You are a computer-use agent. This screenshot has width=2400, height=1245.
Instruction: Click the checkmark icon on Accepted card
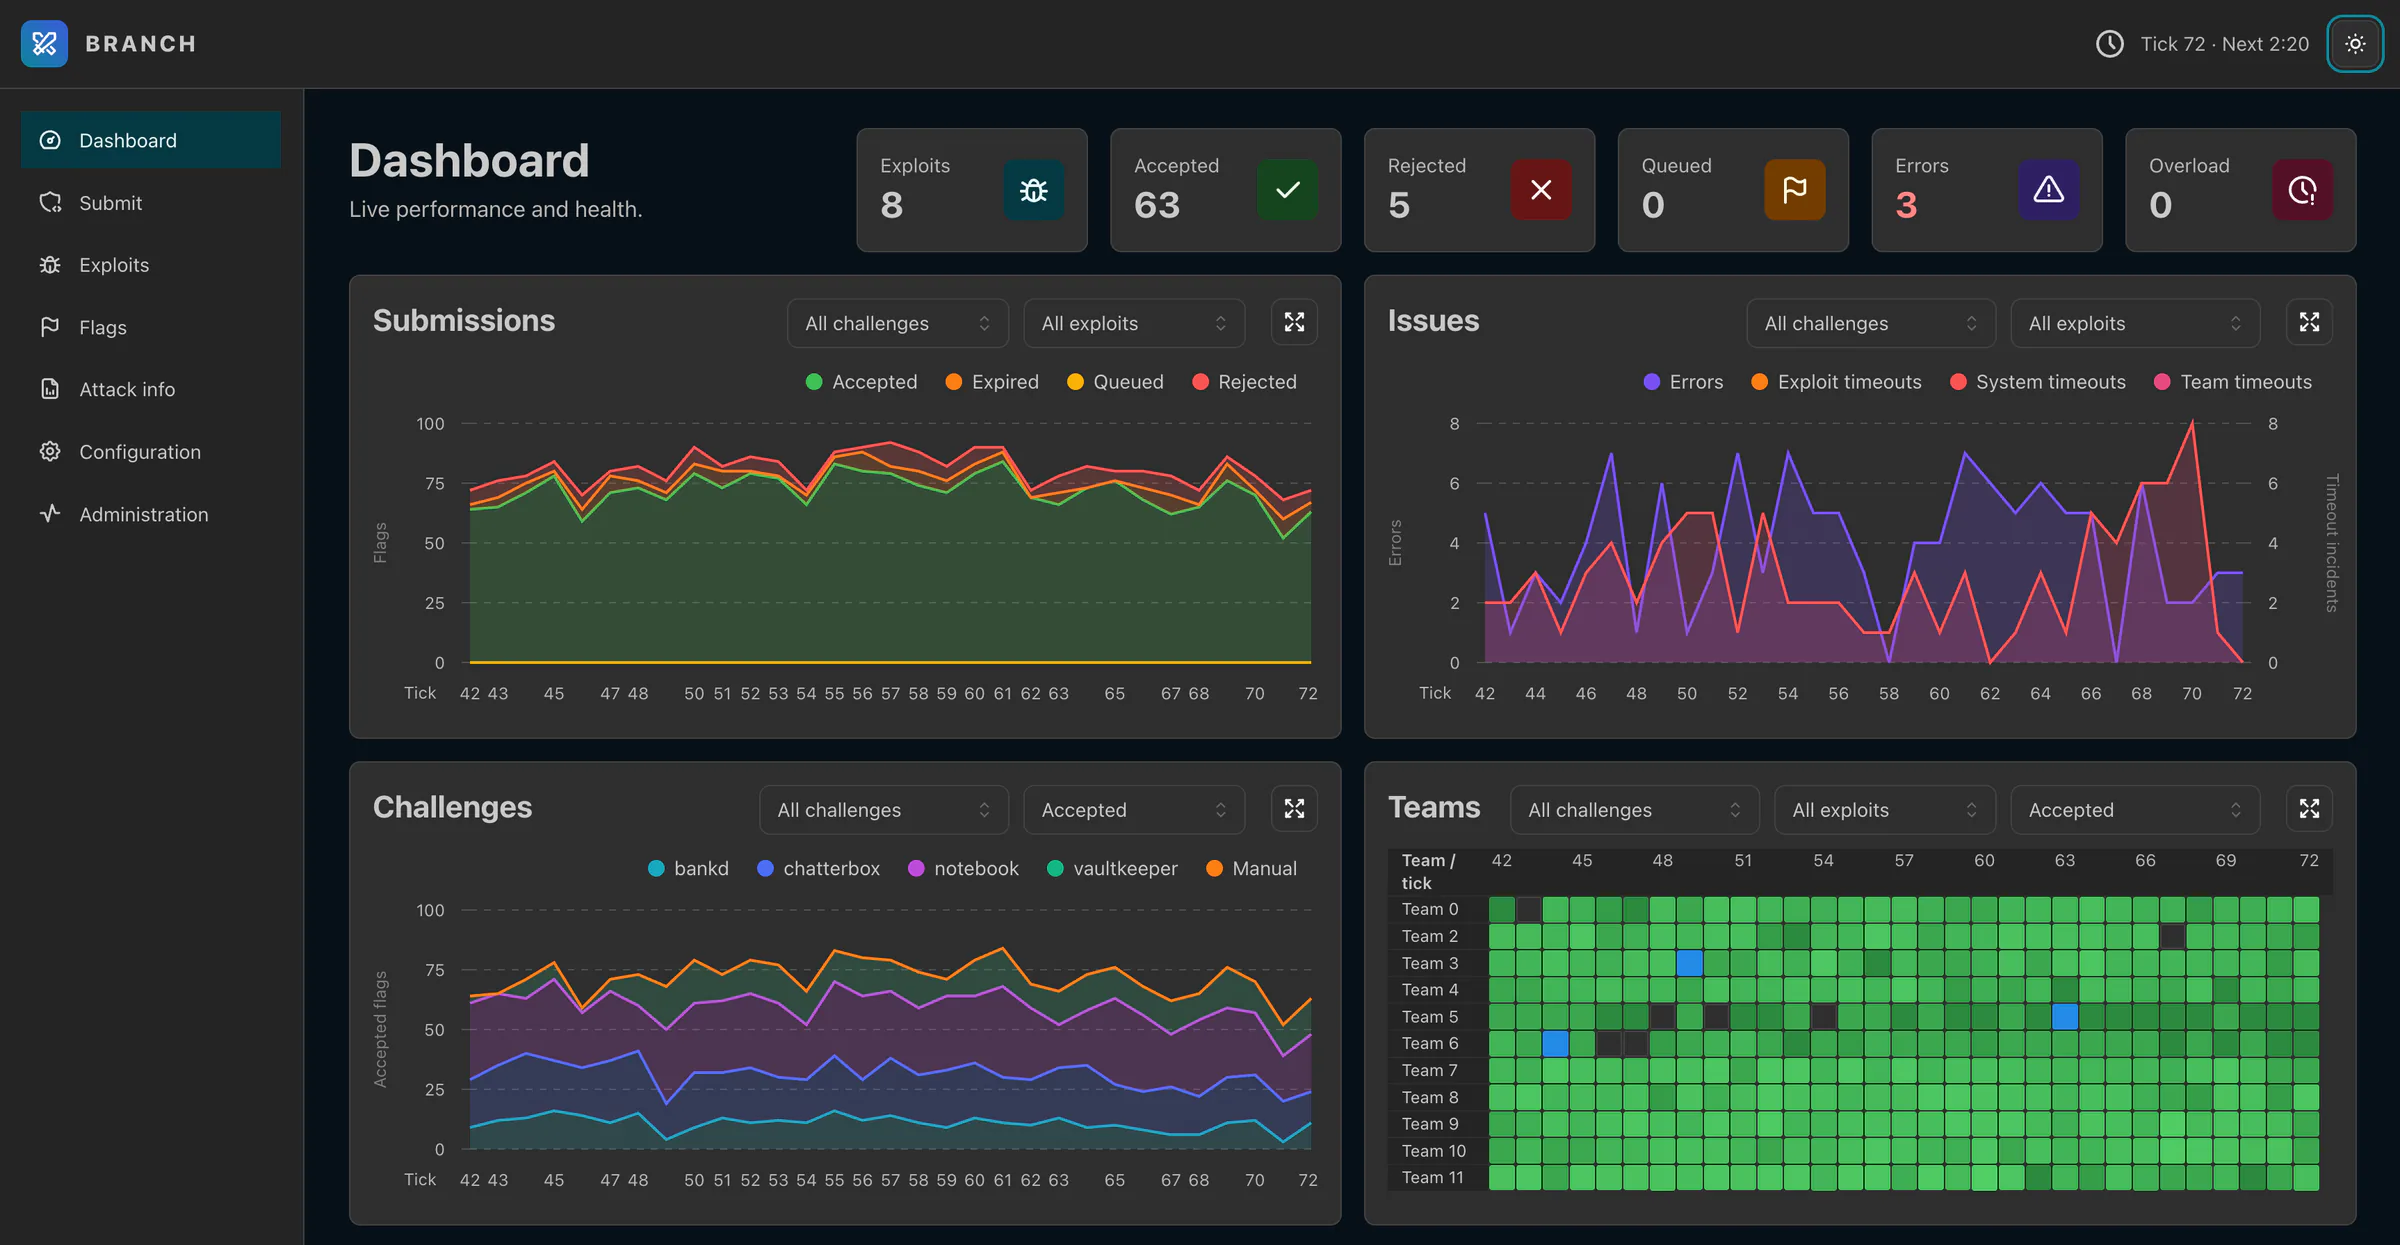point(1288,190)
